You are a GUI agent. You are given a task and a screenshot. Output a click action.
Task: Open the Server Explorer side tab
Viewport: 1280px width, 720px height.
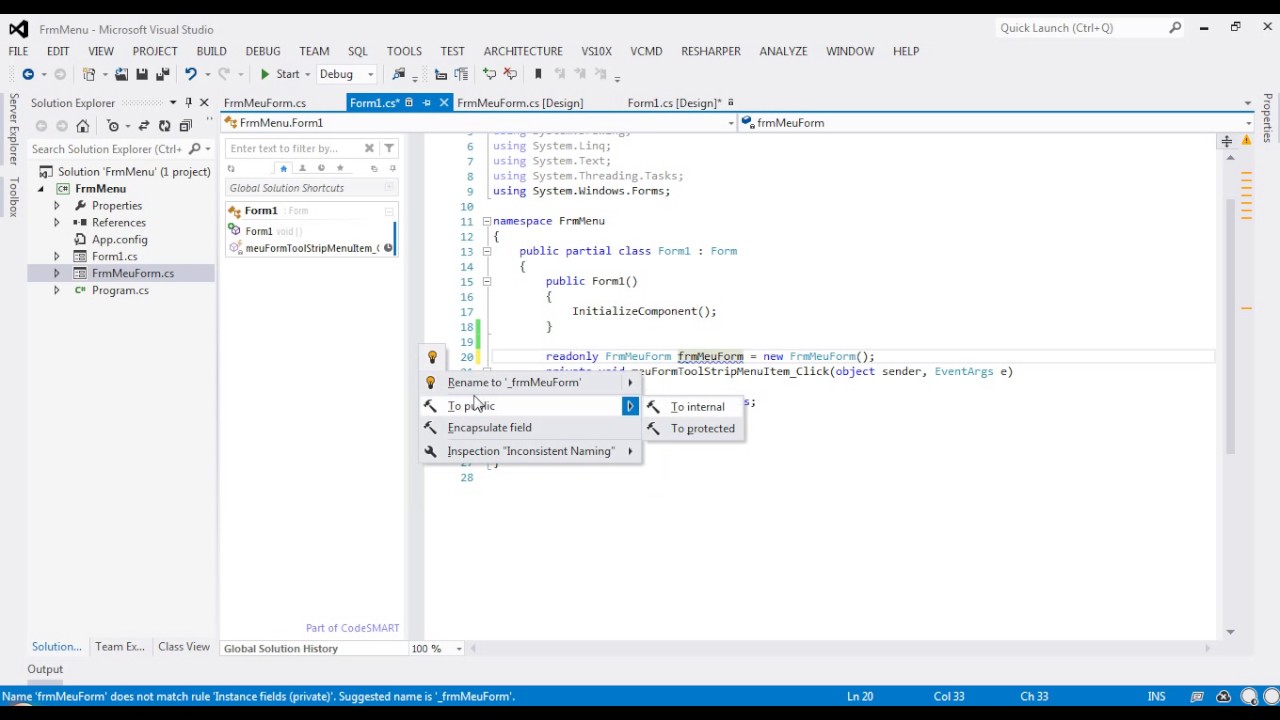[x=14, y=129]
